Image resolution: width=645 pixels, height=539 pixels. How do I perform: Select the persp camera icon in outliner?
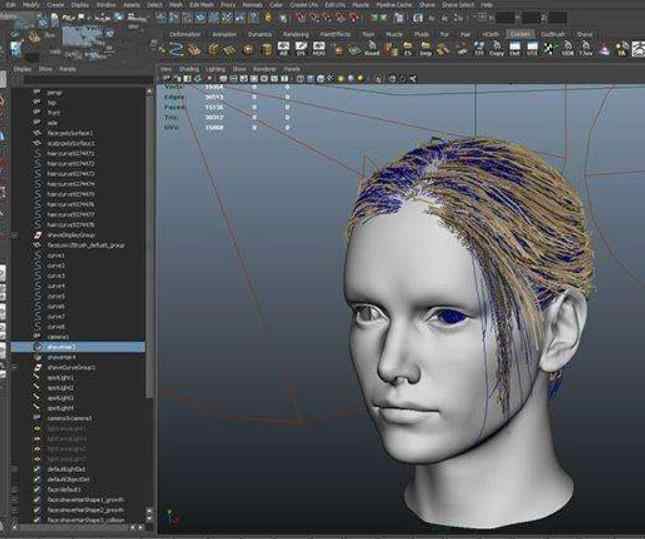(x=37, y=92)
